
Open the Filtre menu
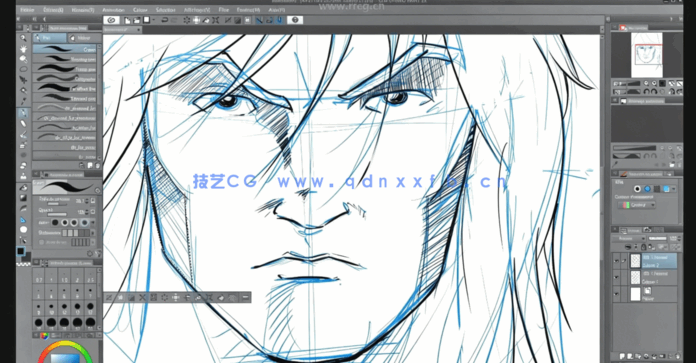point(224,9)
